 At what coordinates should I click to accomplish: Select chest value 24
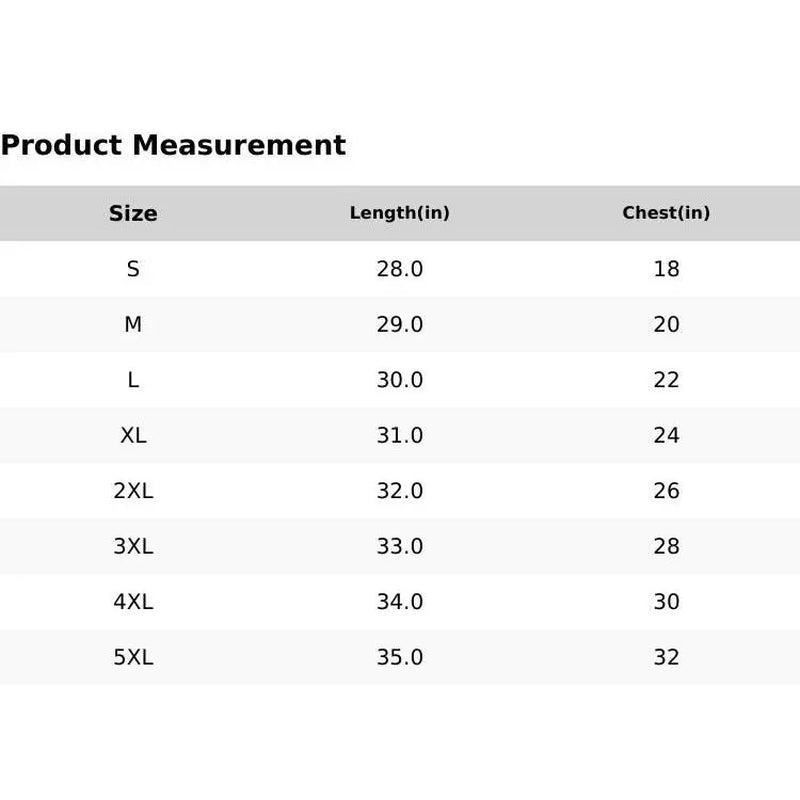(666, 436)
